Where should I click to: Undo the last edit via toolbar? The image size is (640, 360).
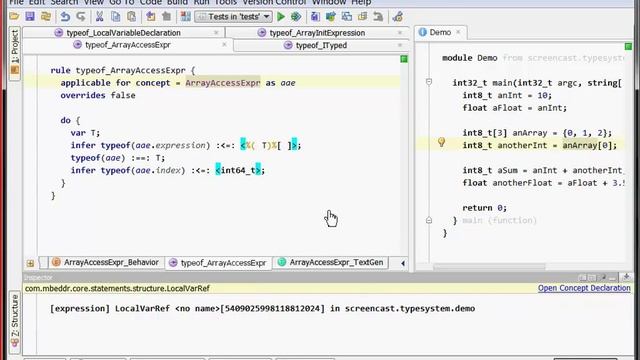click(65, 16)
